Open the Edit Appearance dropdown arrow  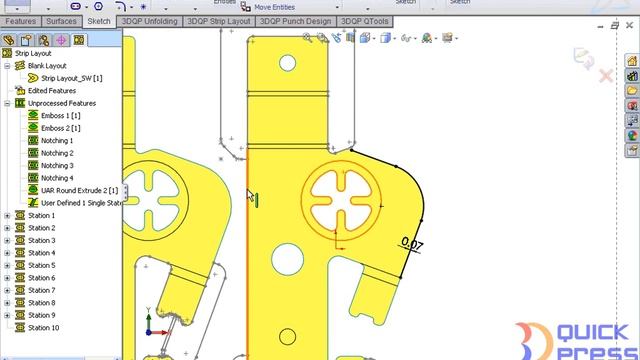click(x=436, y=39)
